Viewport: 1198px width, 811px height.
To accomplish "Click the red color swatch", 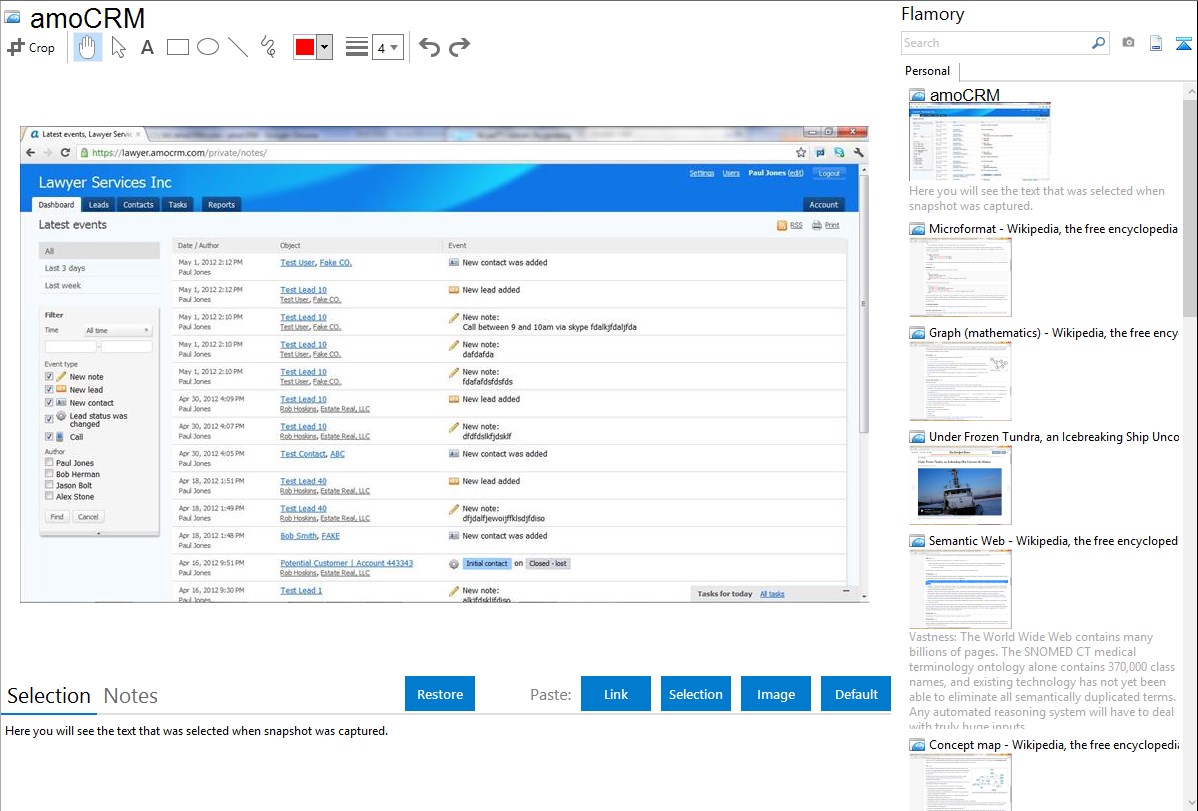I will pos(305,47).
